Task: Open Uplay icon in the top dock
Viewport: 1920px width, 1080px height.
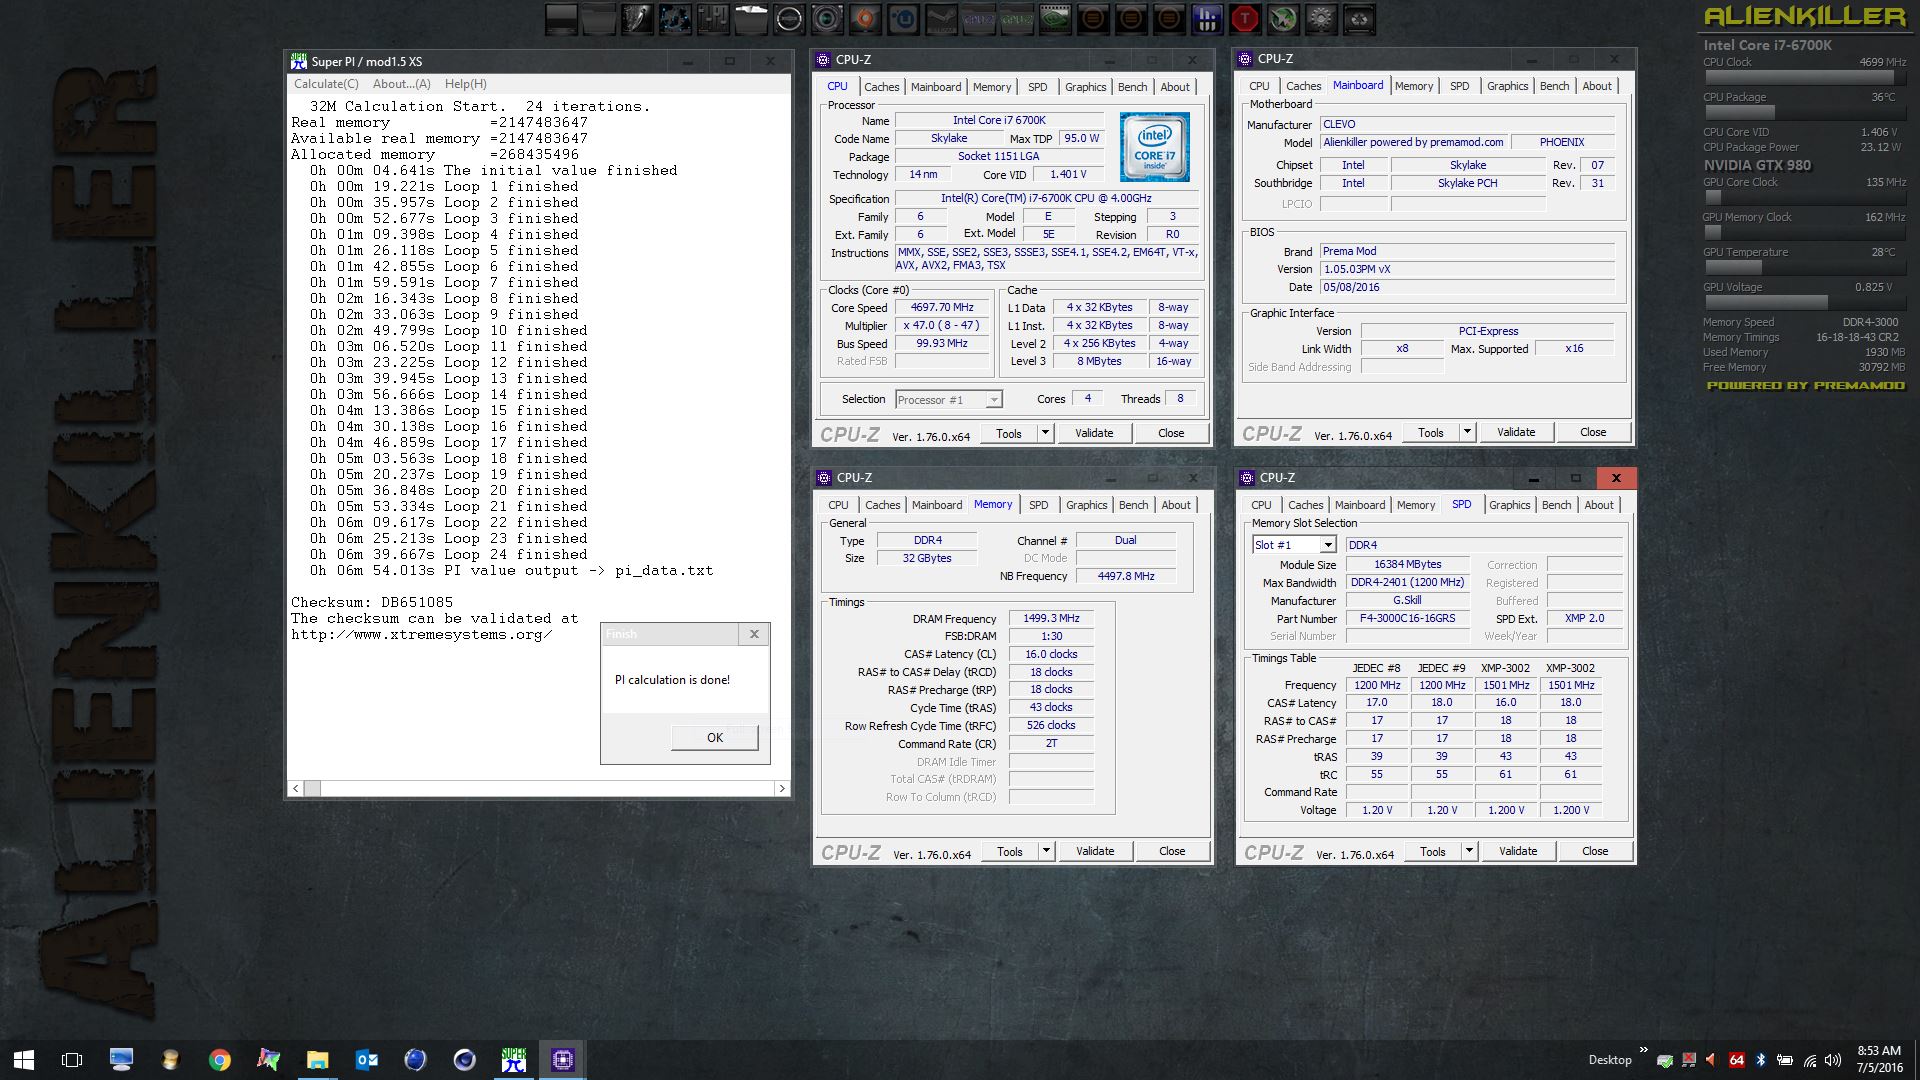Action: click(x=903, y=19)
